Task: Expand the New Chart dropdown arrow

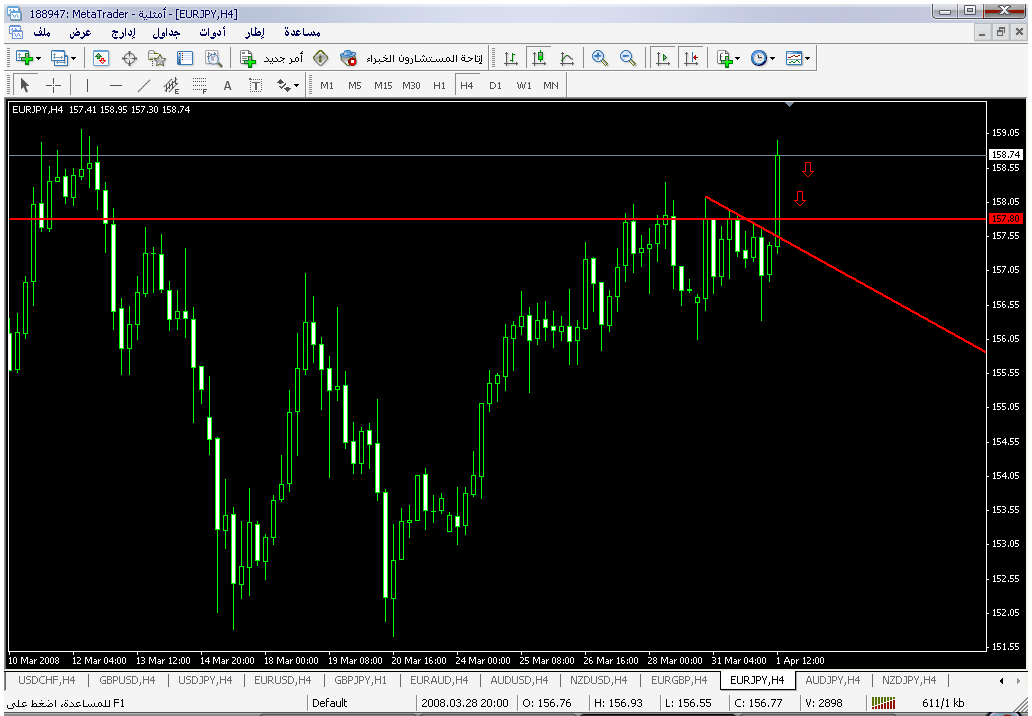Action: (38, 59)
